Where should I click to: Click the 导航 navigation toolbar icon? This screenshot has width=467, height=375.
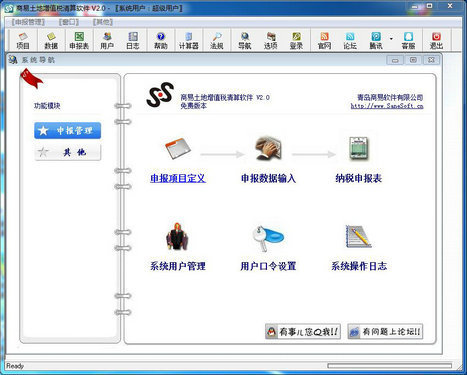point(245,41)
